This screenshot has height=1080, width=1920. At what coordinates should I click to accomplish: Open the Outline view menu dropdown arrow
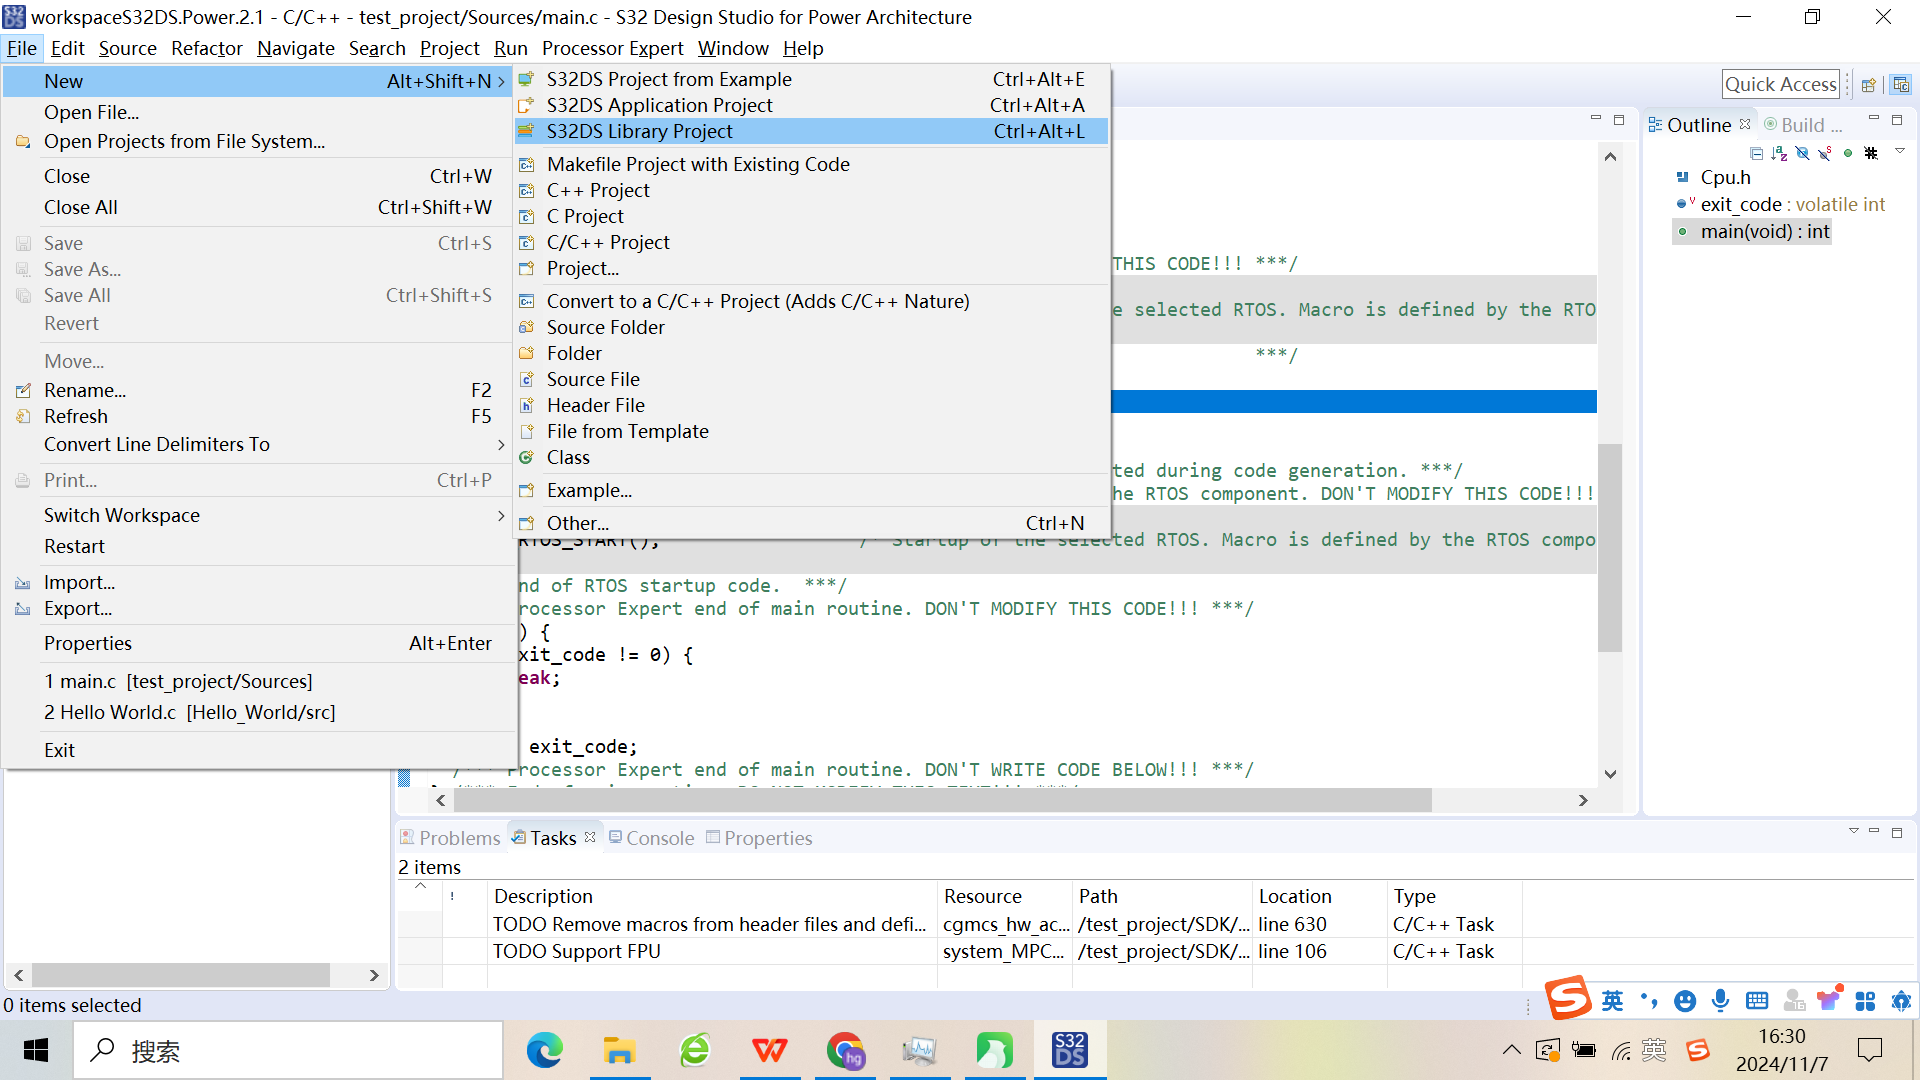click(x=1899, y=151)
